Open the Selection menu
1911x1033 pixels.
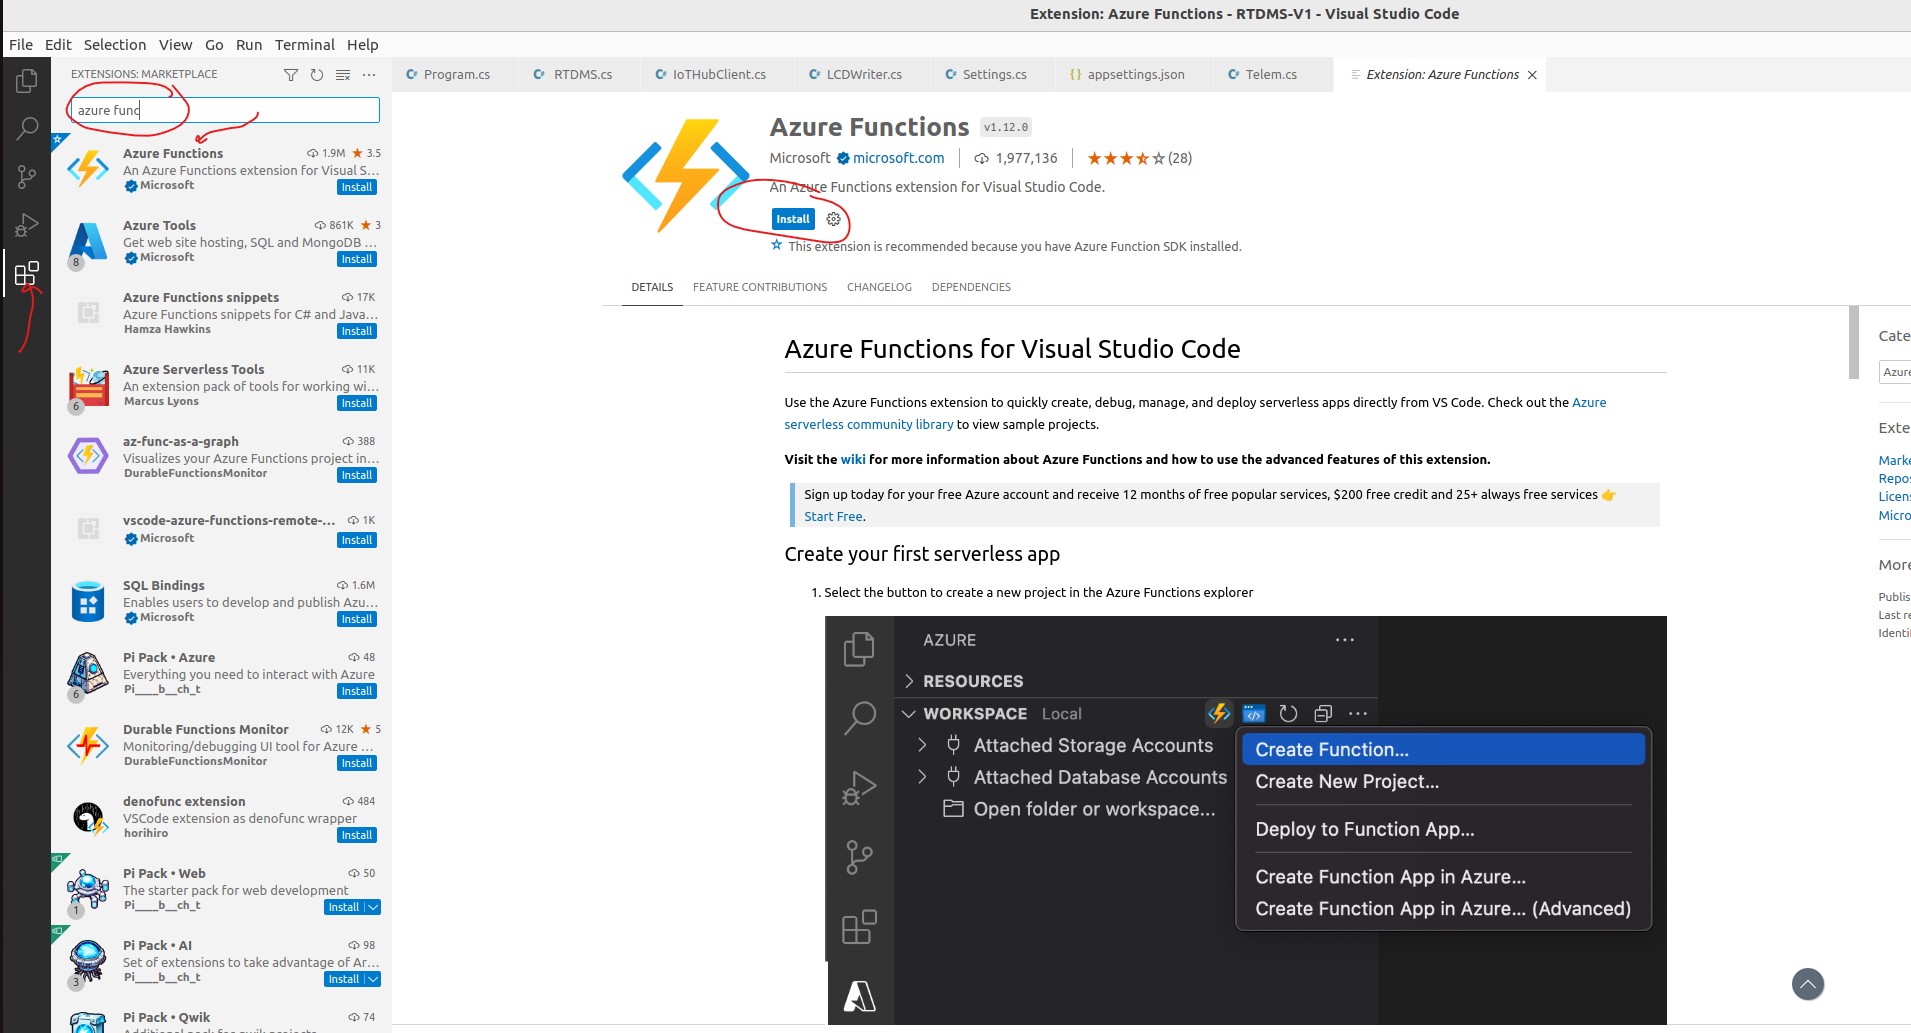tap(115, 45)
